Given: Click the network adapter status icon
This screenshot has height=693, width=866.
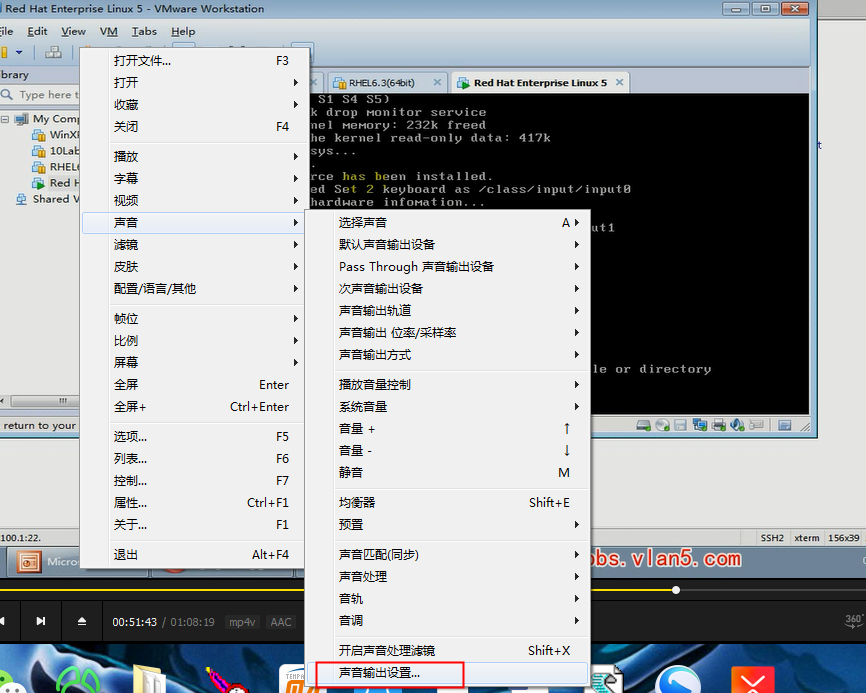Looking at the screenshot, I should [699, 425].
